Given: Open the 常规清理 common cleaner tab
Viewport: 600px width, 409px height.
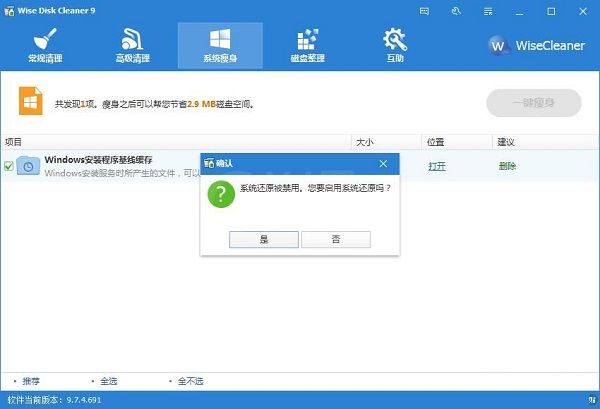Looking at the screenshot, I should tap(45, 45).
